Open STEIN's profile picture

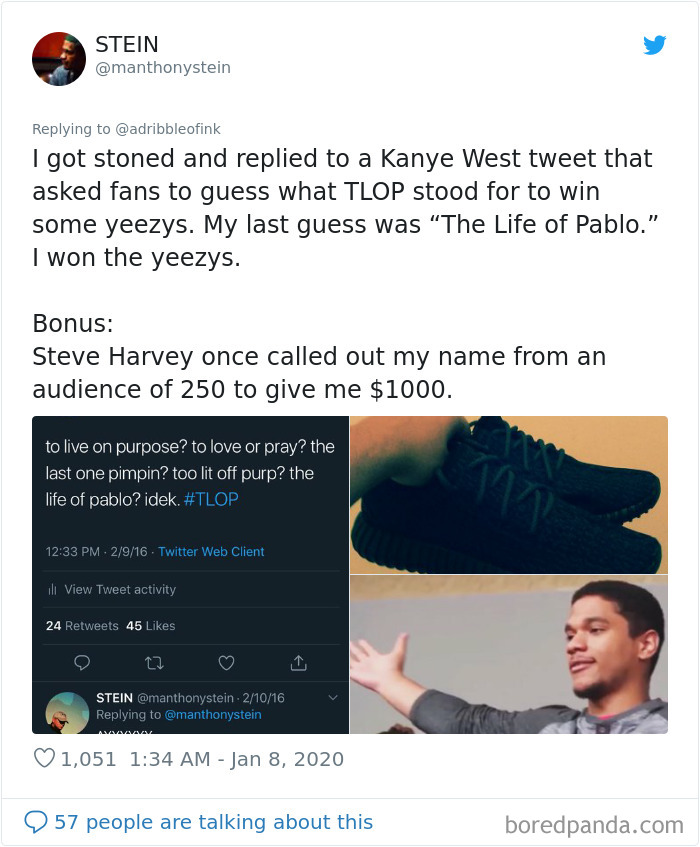pyautogui.click(x=59, y=58)
